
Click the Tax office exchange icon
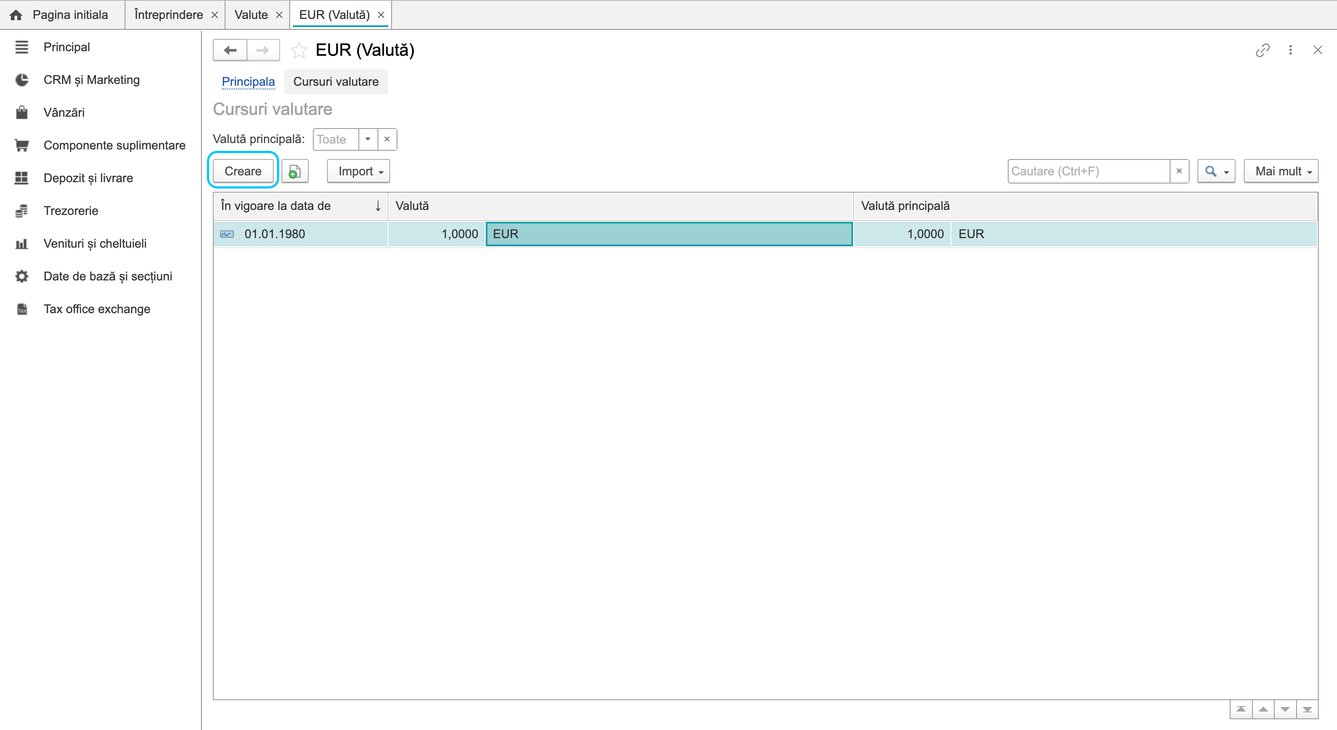22,309
